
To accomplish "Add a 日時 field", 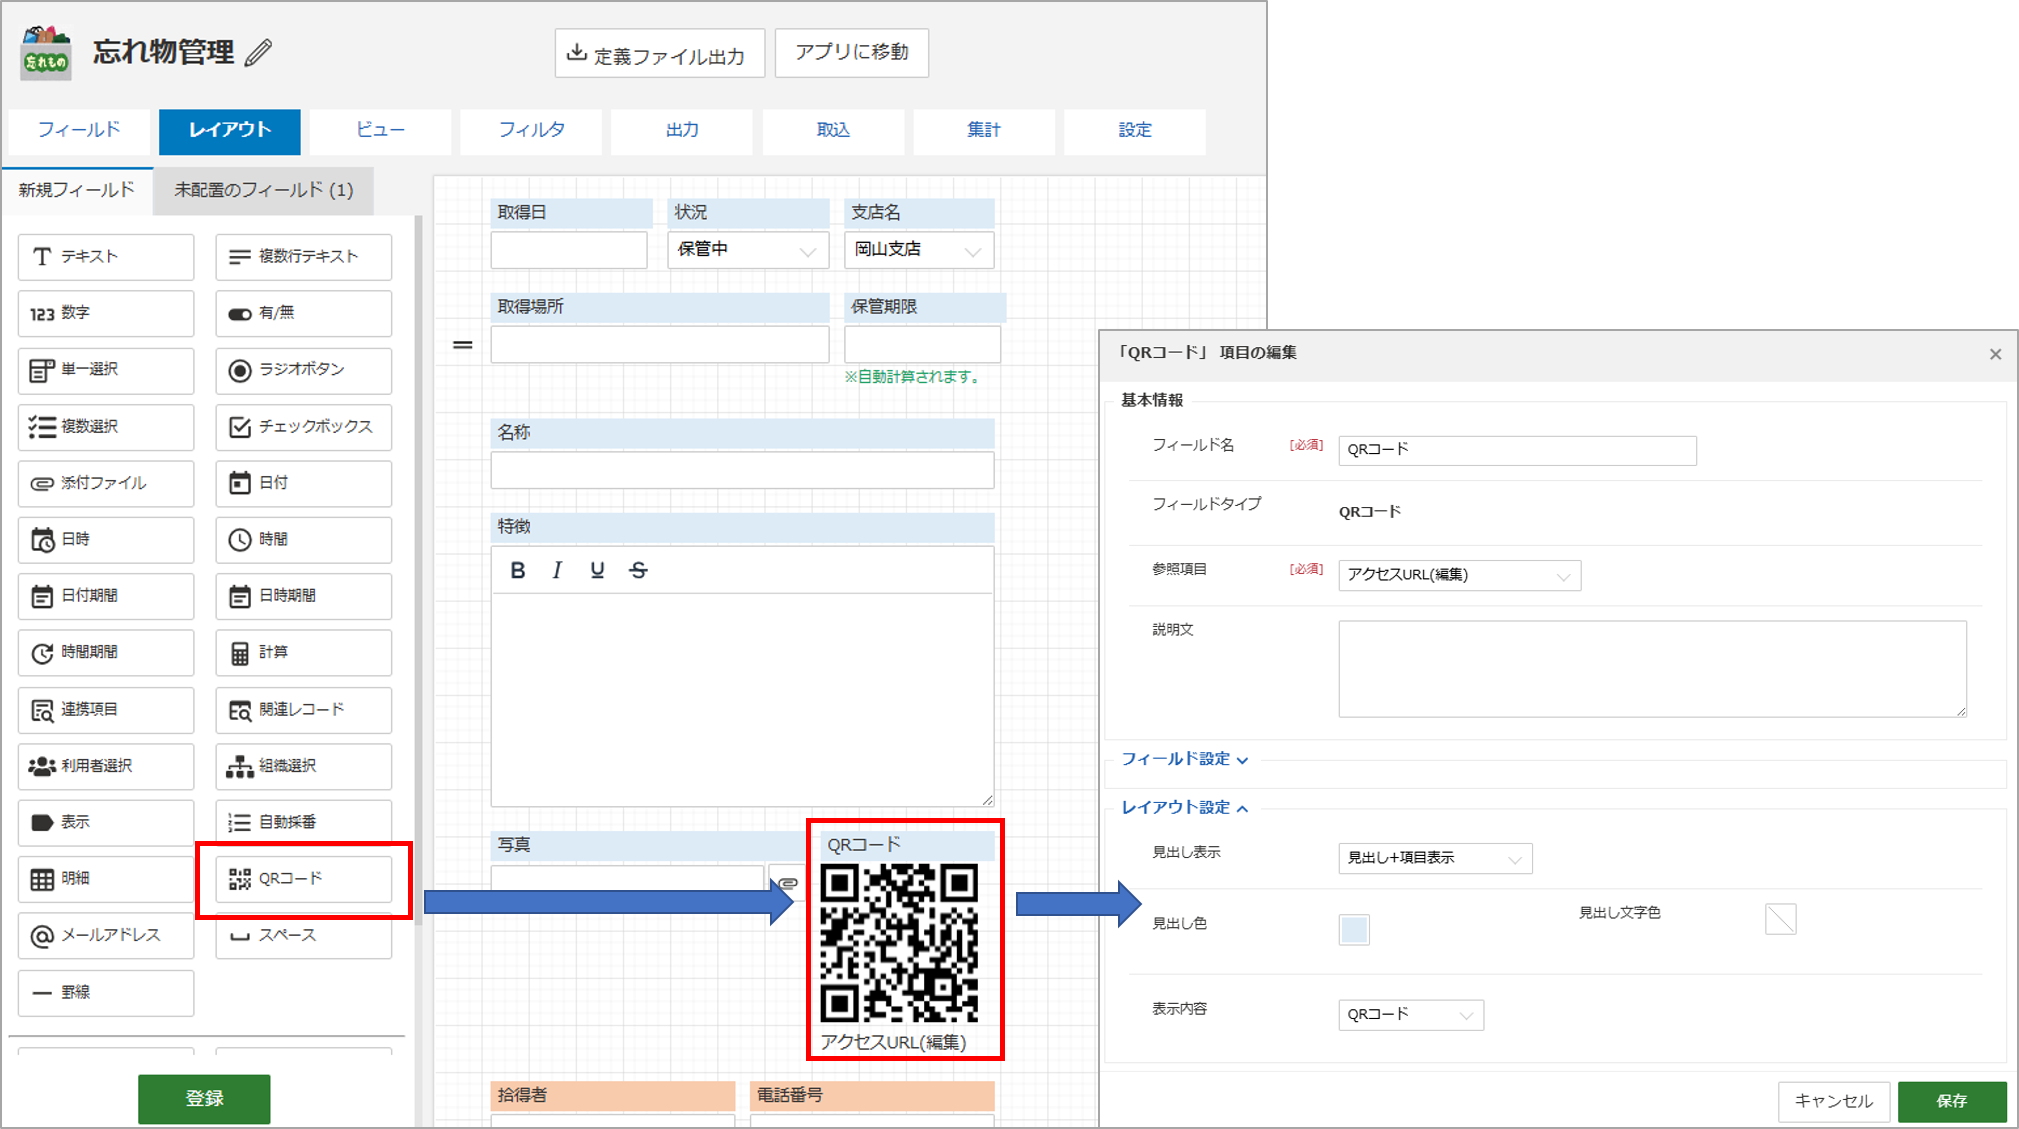I will (106, 540).
